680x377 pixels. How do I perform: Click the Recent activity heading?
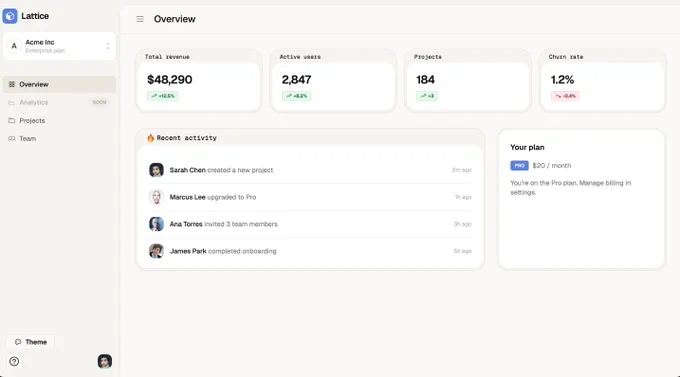[x=186, y=138]
